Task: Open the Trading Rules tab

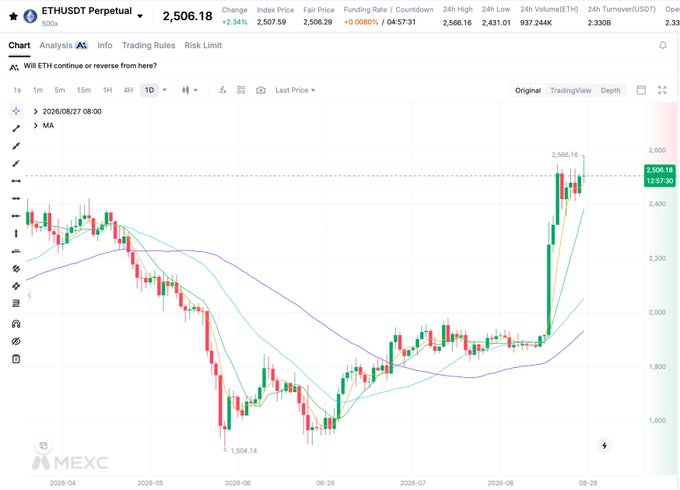Action: (148, 45)
